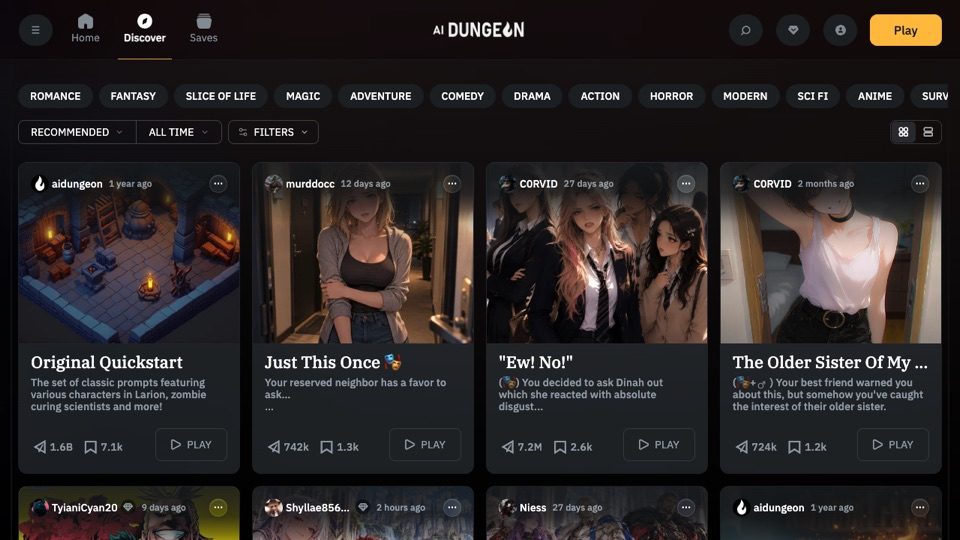Open Shyllae856 author profile

click(308, 508)
